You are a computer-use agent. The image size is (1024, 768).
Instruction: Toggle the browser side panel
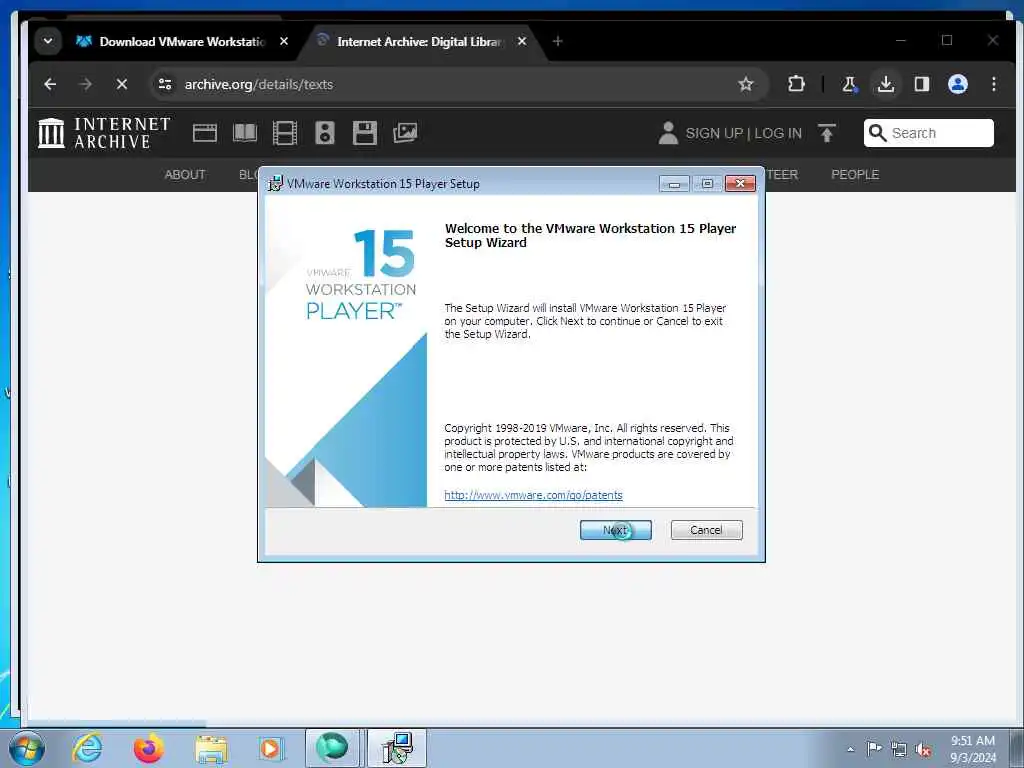pos(921,84)
